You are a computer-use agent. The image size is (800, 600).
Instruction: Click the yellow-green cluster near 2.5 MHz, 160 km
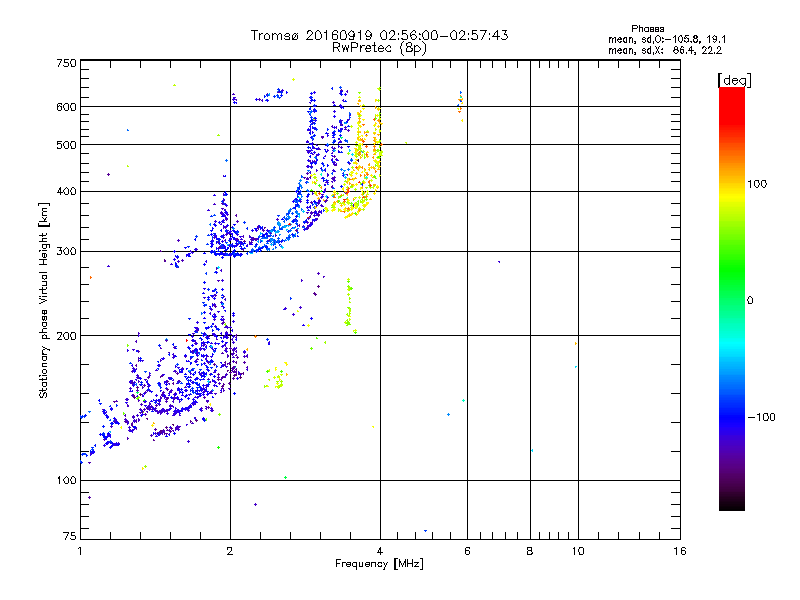[x=277, y=377]
